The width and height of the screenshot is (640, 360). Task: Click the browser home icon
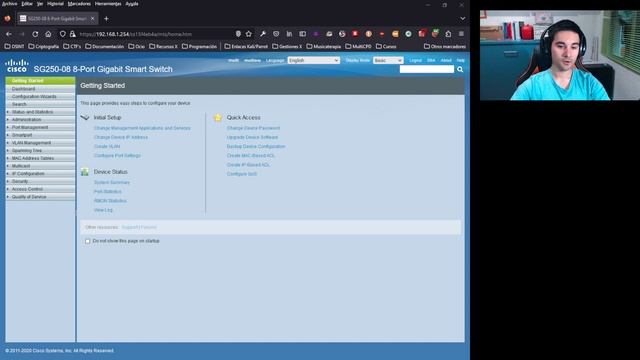[x=48, y=34]
